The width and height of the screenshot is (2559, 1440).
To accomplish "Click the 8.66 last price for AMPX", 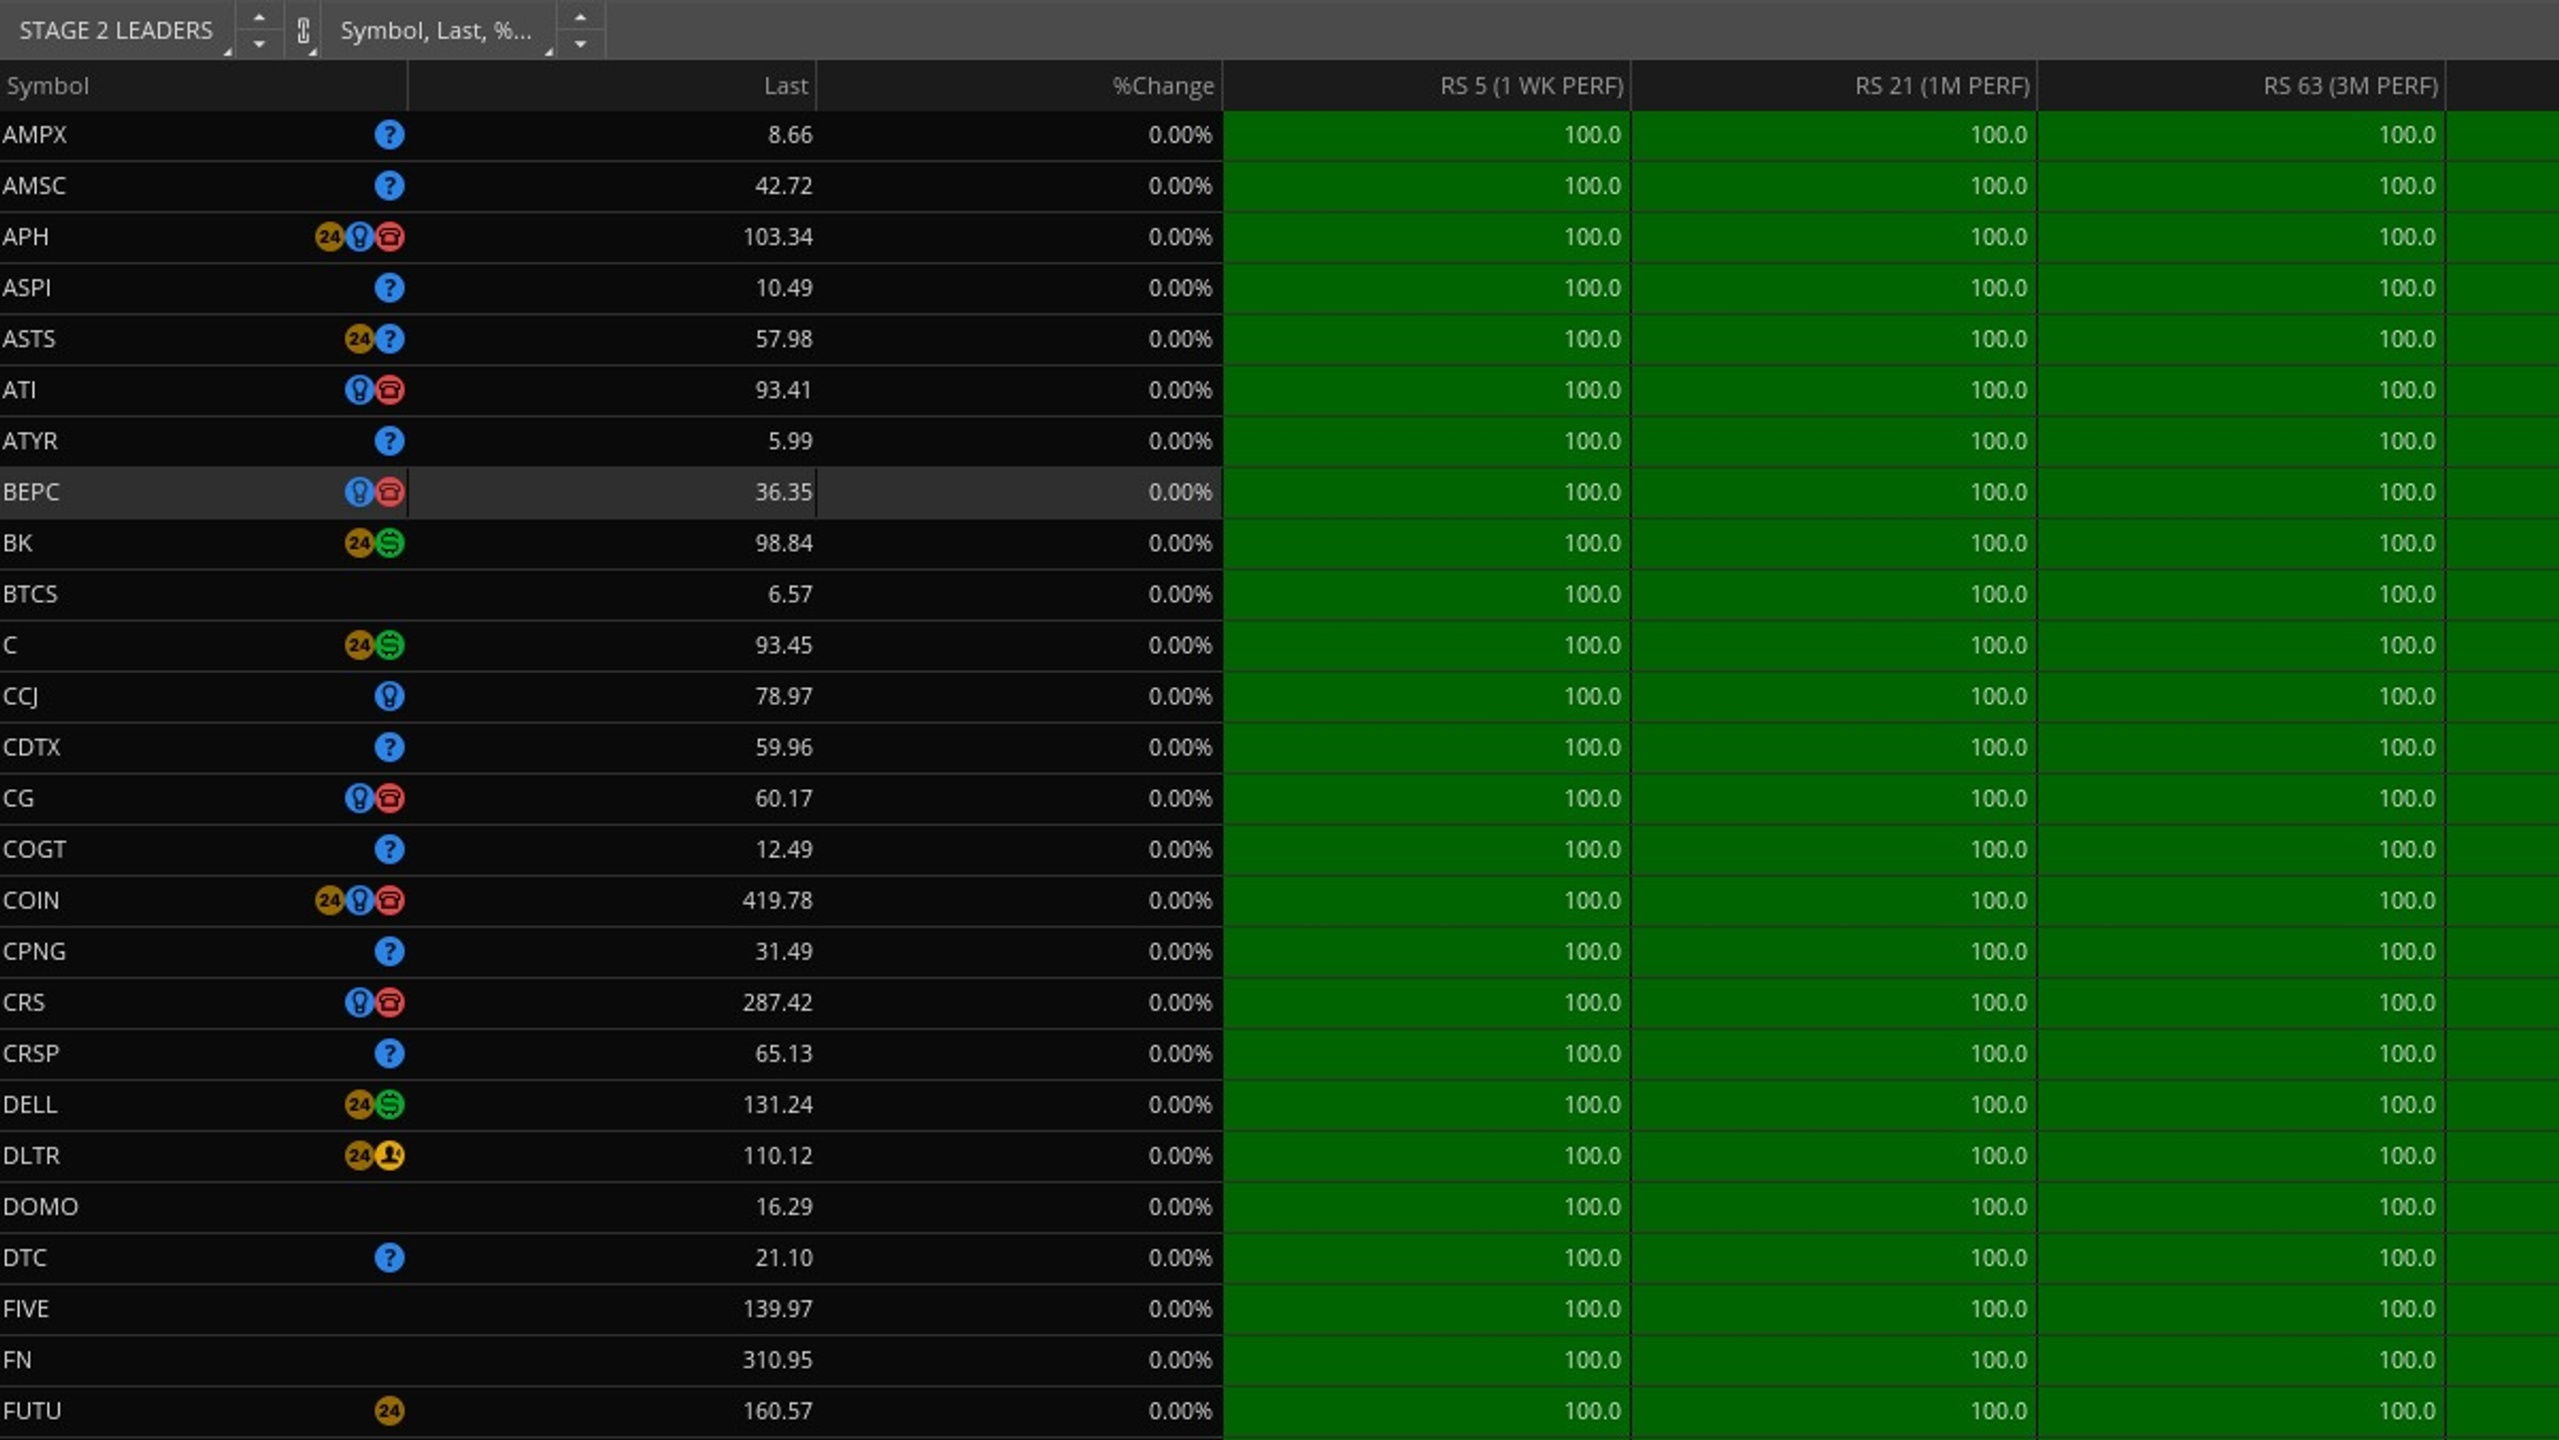I will tap(790, 135).
